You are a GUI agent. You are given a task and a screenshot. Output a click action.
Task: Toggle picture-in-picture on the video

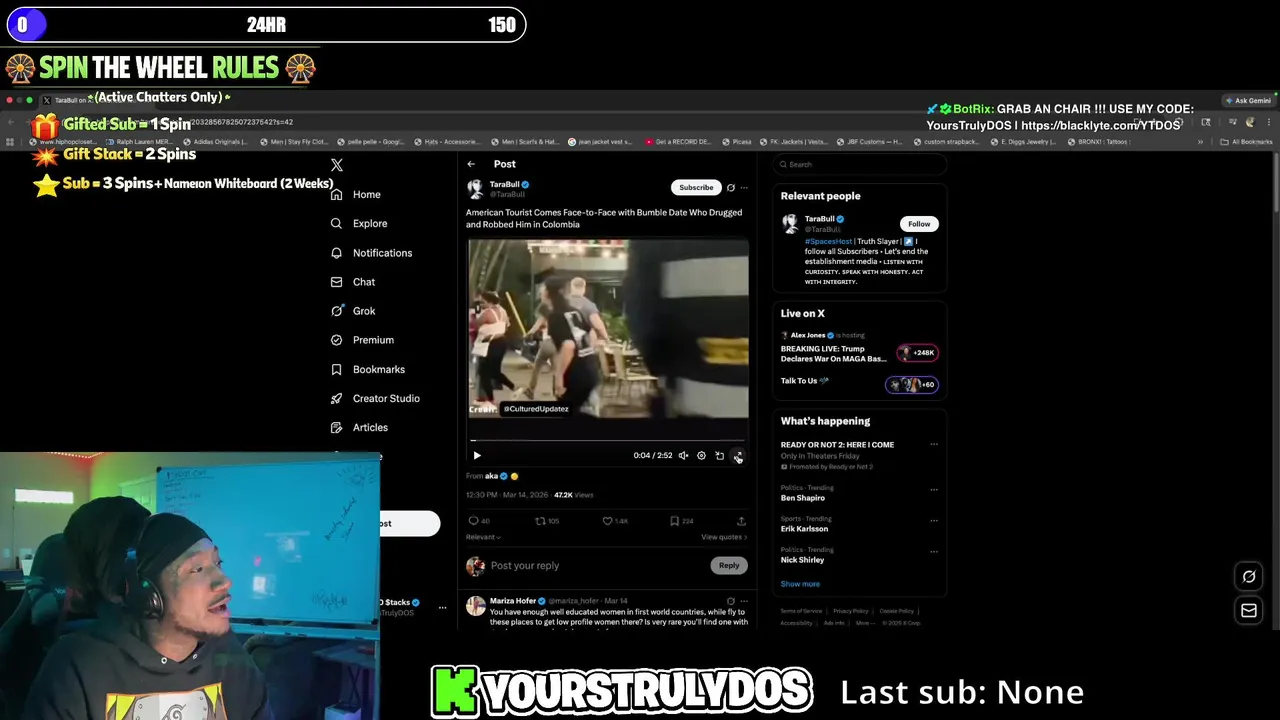pyautogui.click(x=719, y=455)
